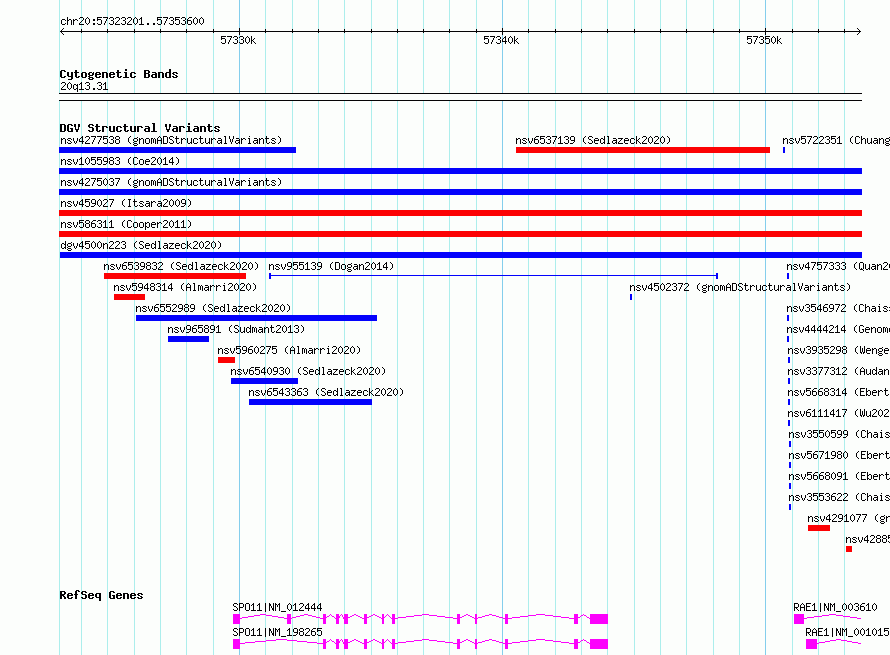Screen dimensions: 890x655
Task: Select the blue bar under nsv6552989
Action: (x=256, y=318)
